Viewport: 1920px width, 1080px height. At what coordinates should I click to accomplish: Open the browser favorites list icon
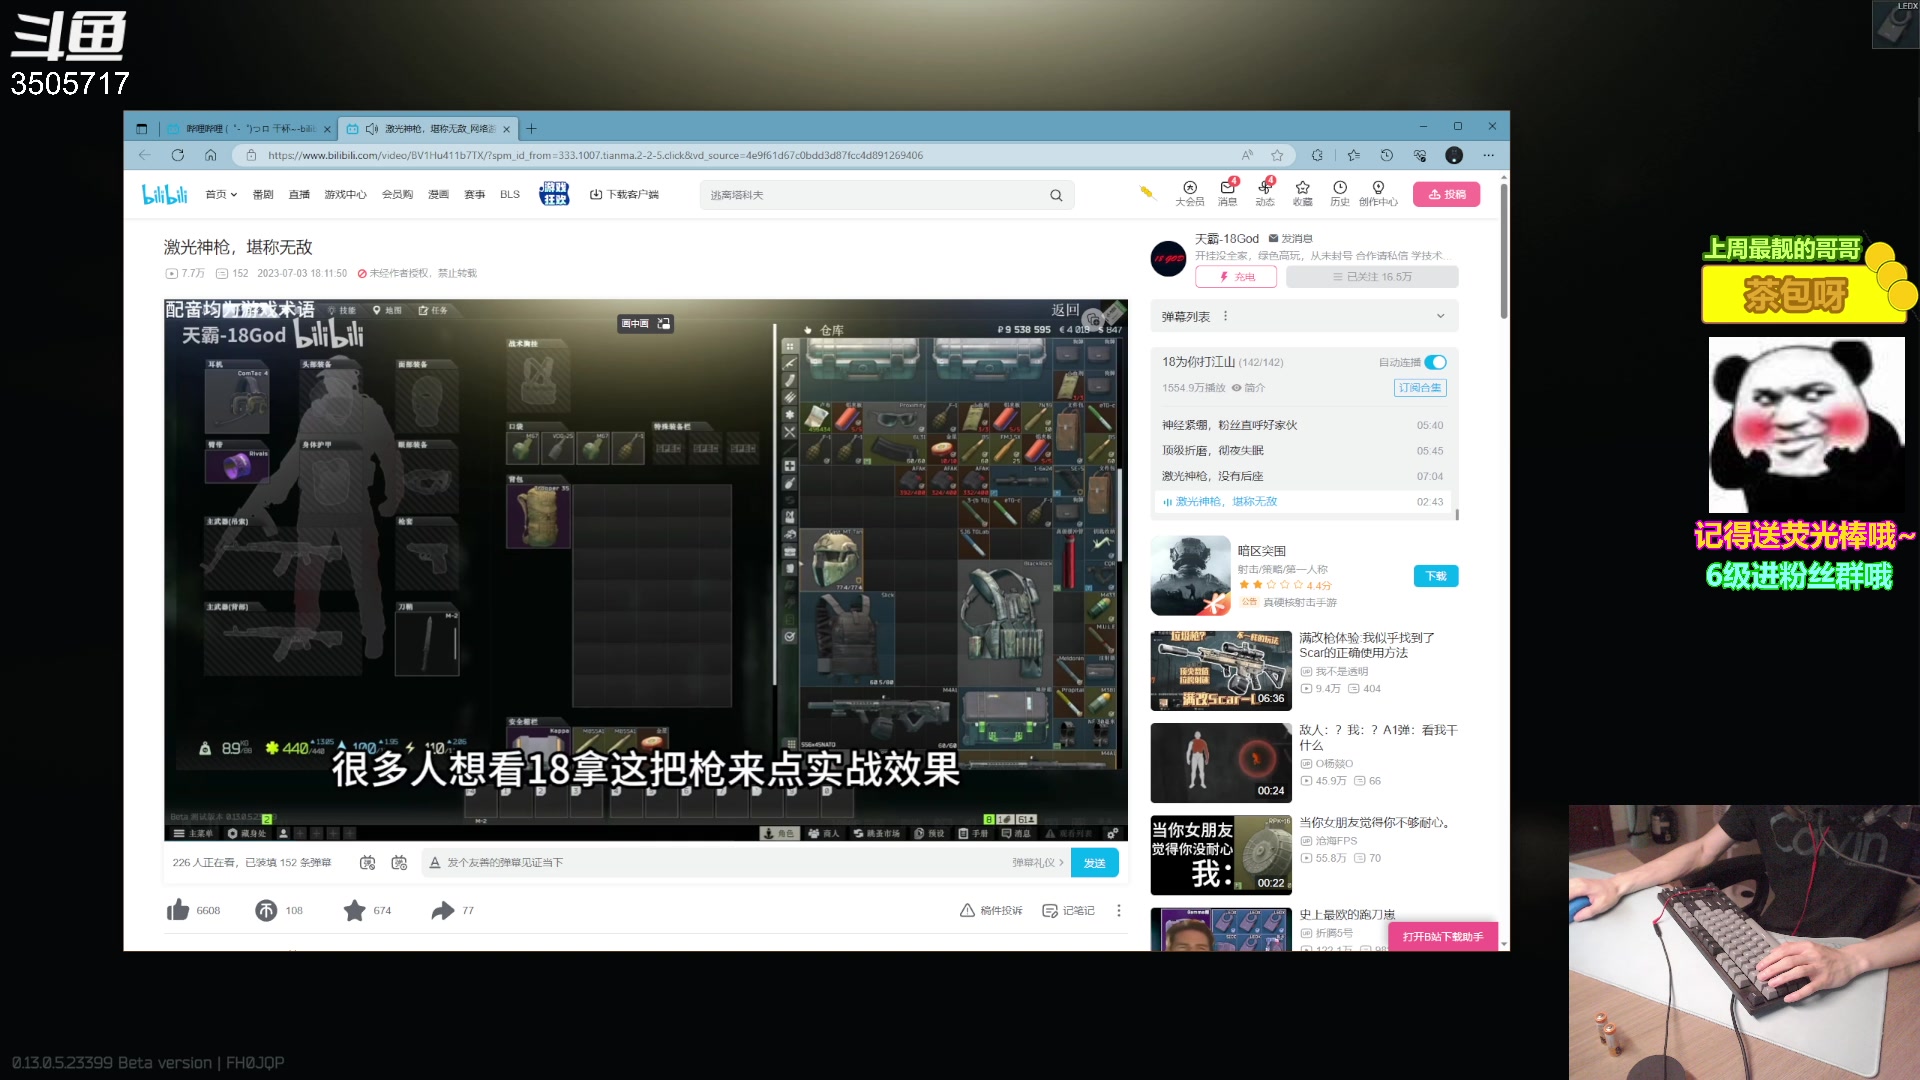pos(1353,155)
